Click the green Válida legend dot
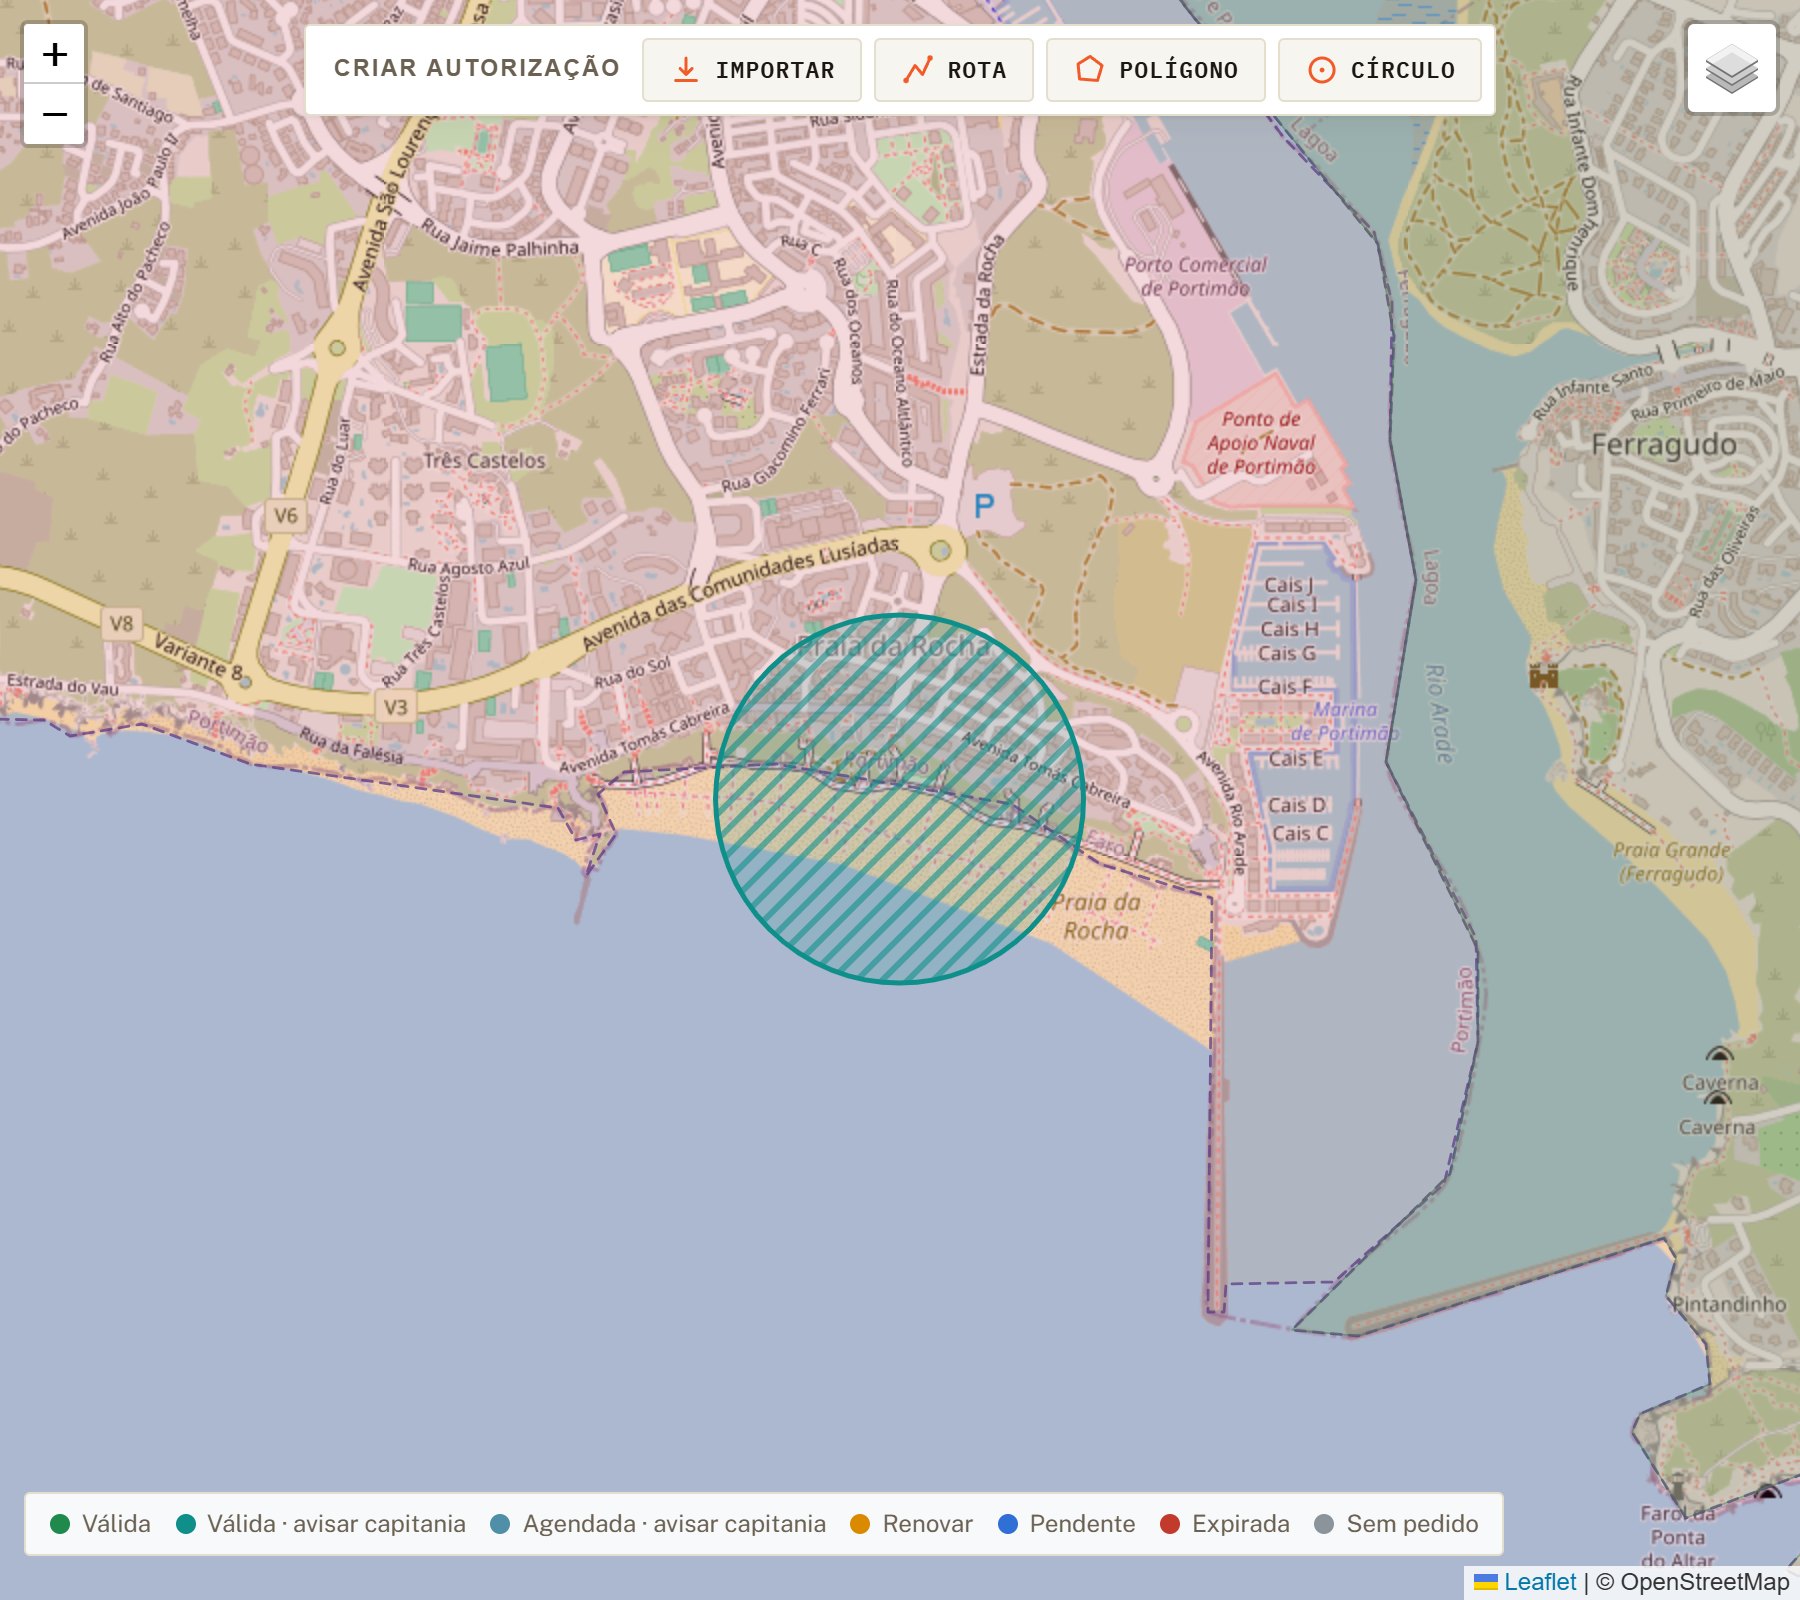 pyautogui.click(x=60, y=1524)
